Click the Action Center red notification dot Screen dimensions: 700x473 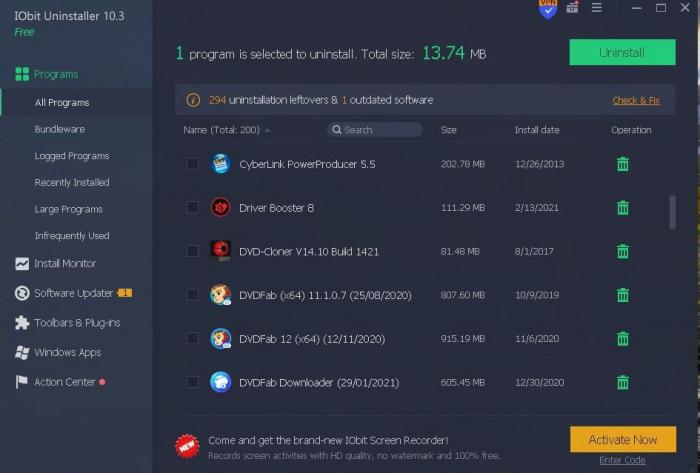(102, 382)
